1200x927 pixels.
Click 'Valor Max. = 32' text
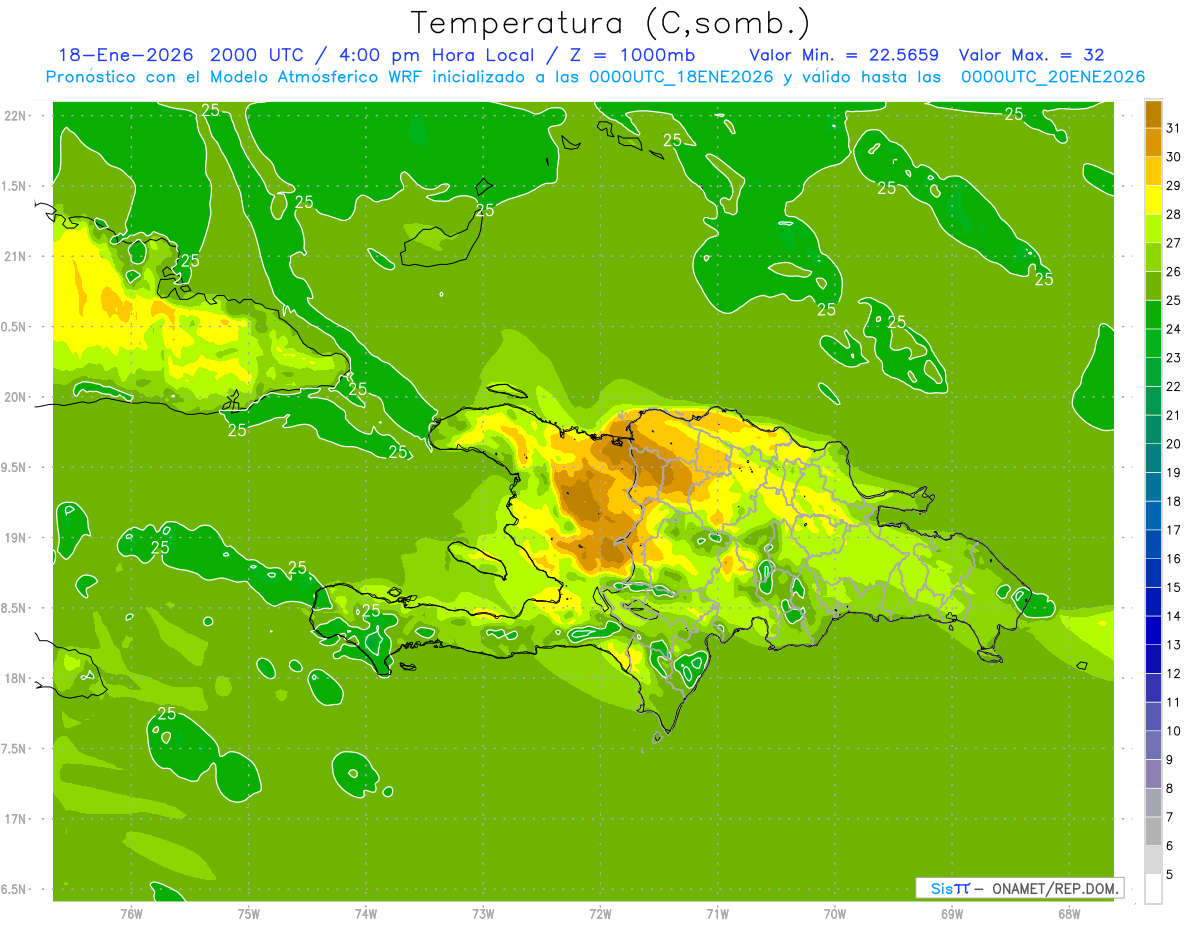1031,55
